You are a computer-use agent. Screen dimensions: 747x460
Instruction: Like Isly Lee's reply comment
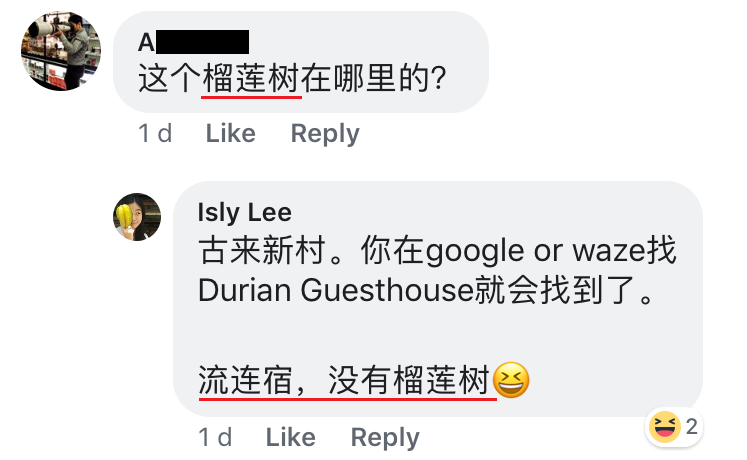tap(291, 437)
